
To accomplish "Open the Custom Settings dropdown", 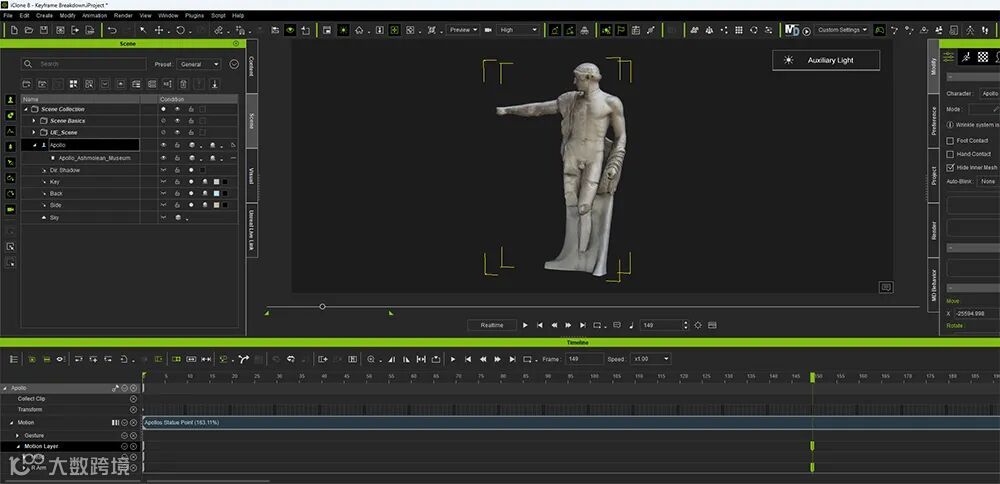I will click(x=841, y=30).
